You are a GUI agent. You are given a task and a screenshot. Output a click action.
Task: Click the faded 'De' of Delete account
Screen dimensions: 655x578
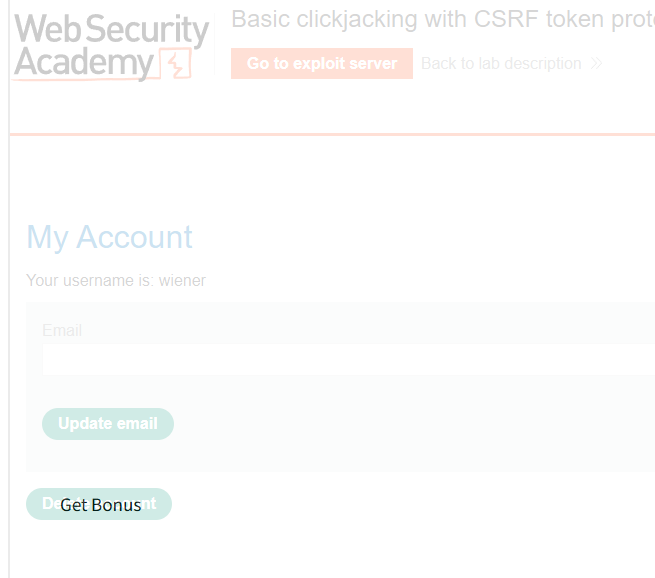51,504
